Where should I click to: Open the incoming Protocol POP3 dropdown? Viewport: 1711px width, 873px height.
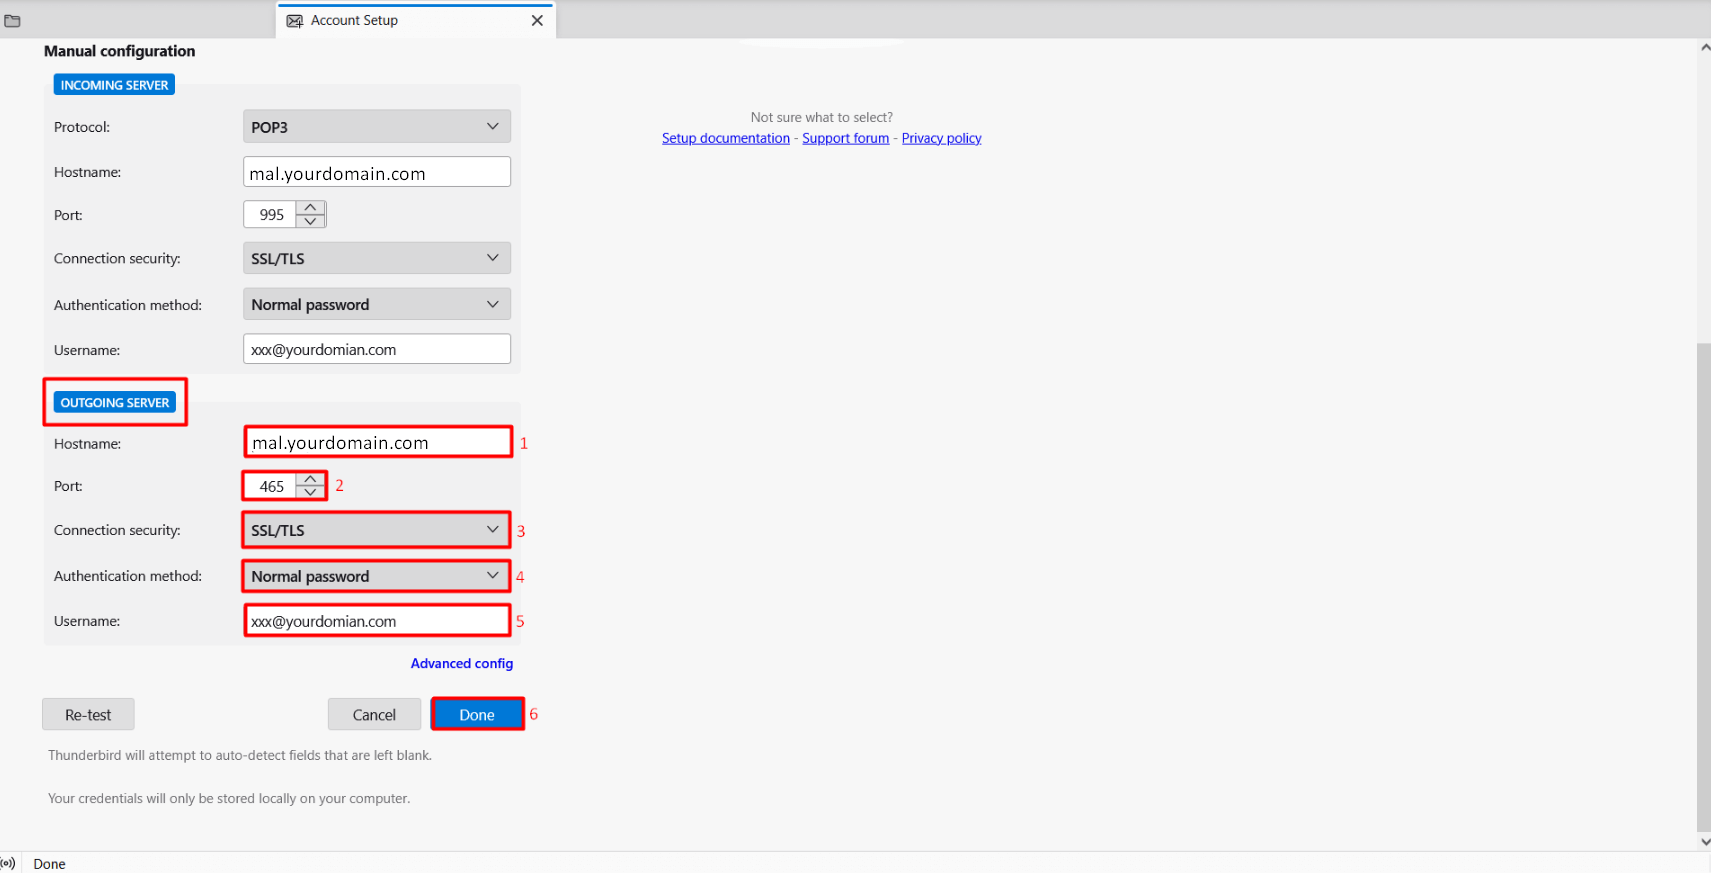[x=376, y=127]
